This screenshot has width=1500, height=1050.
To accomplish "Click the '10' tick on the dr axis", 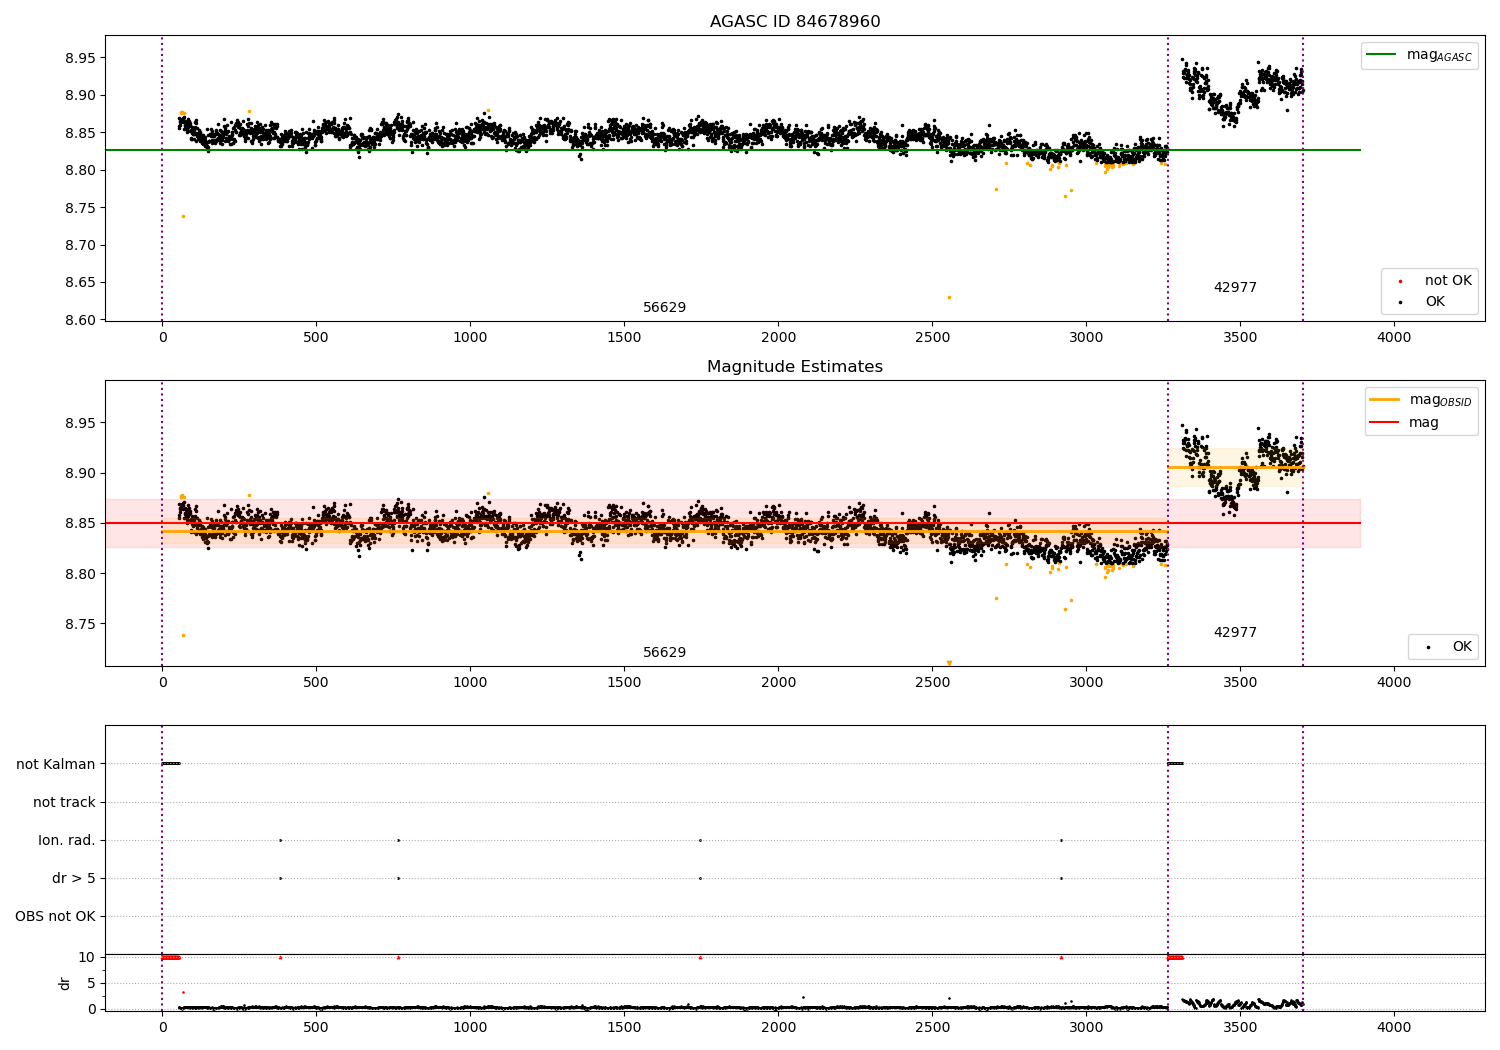I will [x=87, y=957].
